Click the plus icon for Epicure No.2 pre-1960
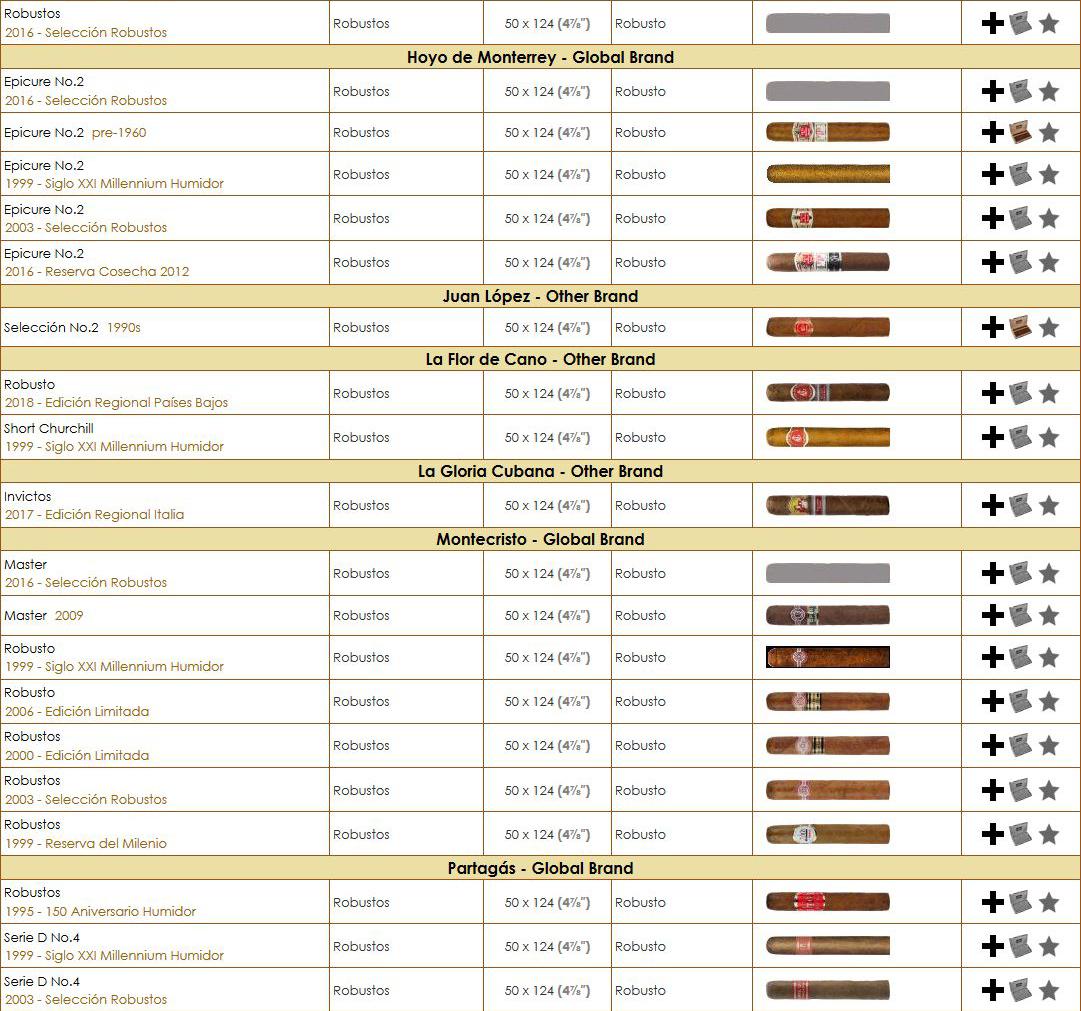 pos(993,132)
